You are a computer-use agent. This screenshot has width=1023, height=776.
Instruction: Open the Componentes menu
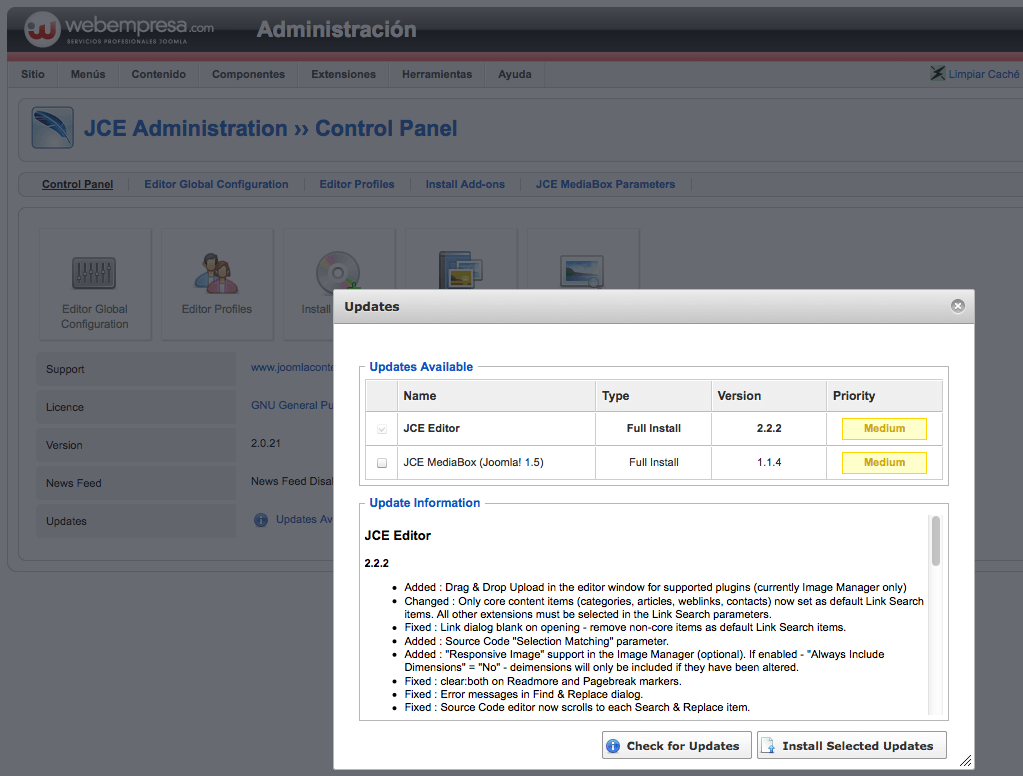pyautogui.click(x=249, y=74)
